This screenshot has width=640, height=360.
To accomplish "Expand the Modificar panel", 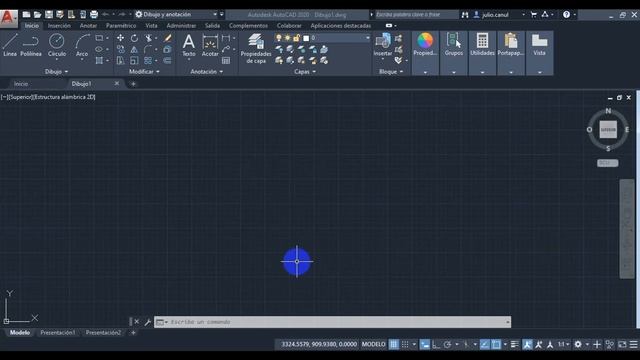I will coord(144,71).
